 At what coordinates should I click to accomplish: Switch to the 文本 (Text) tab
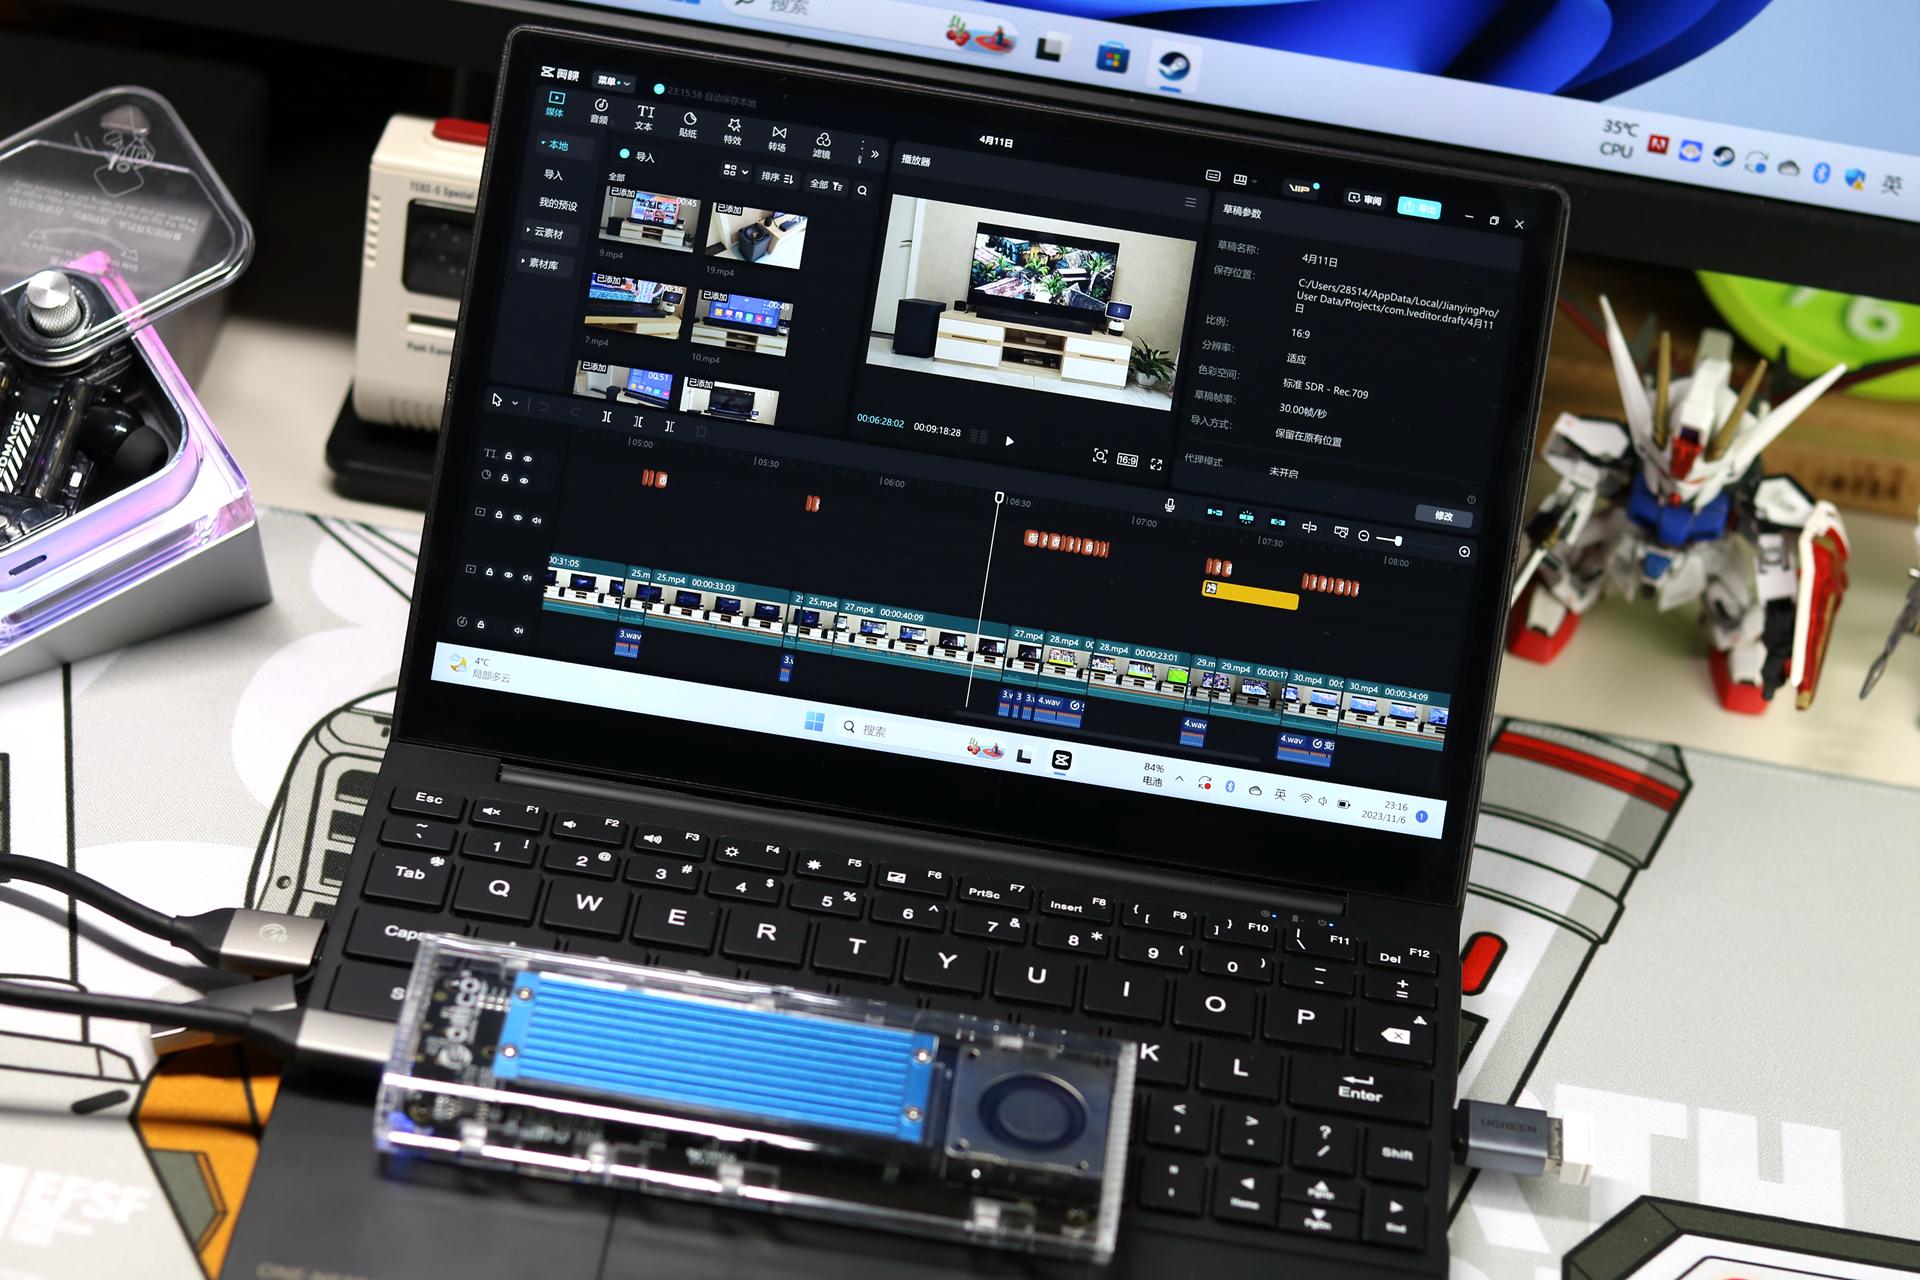click(x=645, y=117)
